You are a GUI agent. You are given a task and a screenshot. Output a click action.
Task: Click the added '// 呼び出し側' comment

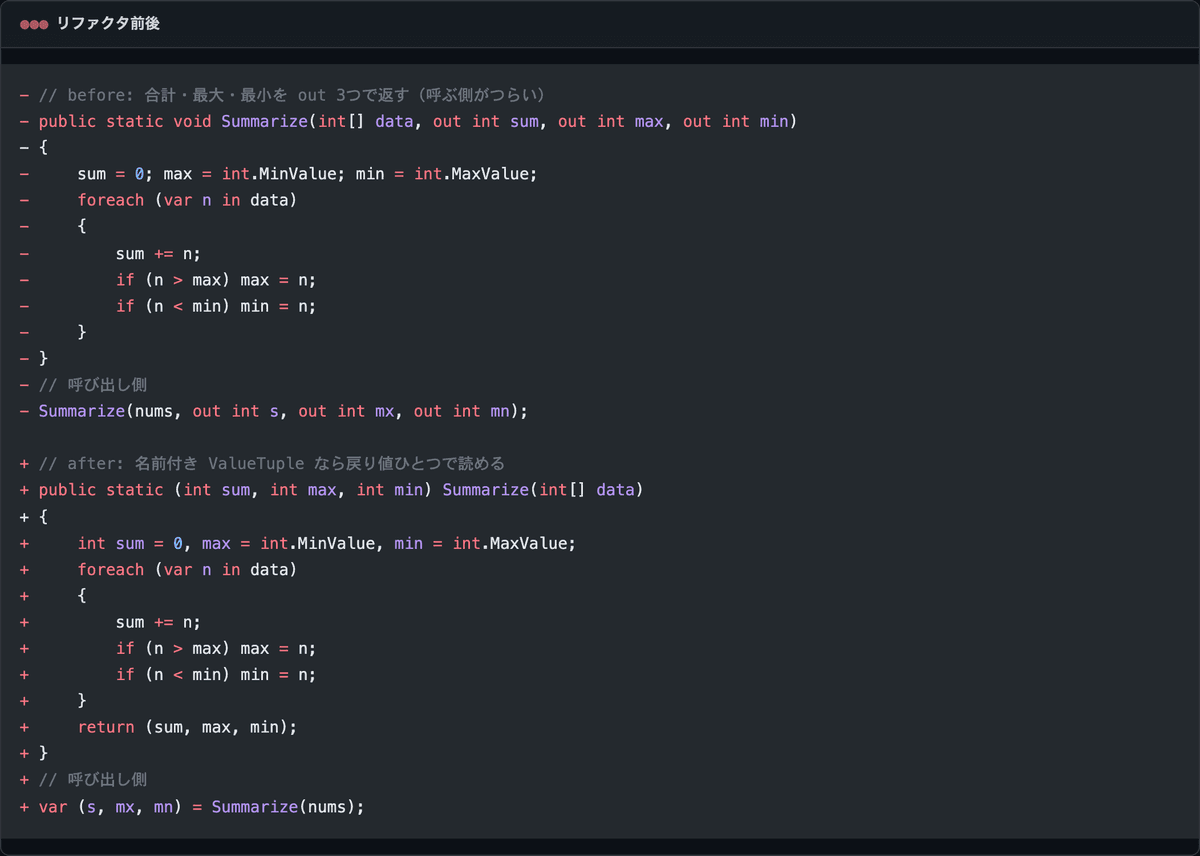[93, 779]
